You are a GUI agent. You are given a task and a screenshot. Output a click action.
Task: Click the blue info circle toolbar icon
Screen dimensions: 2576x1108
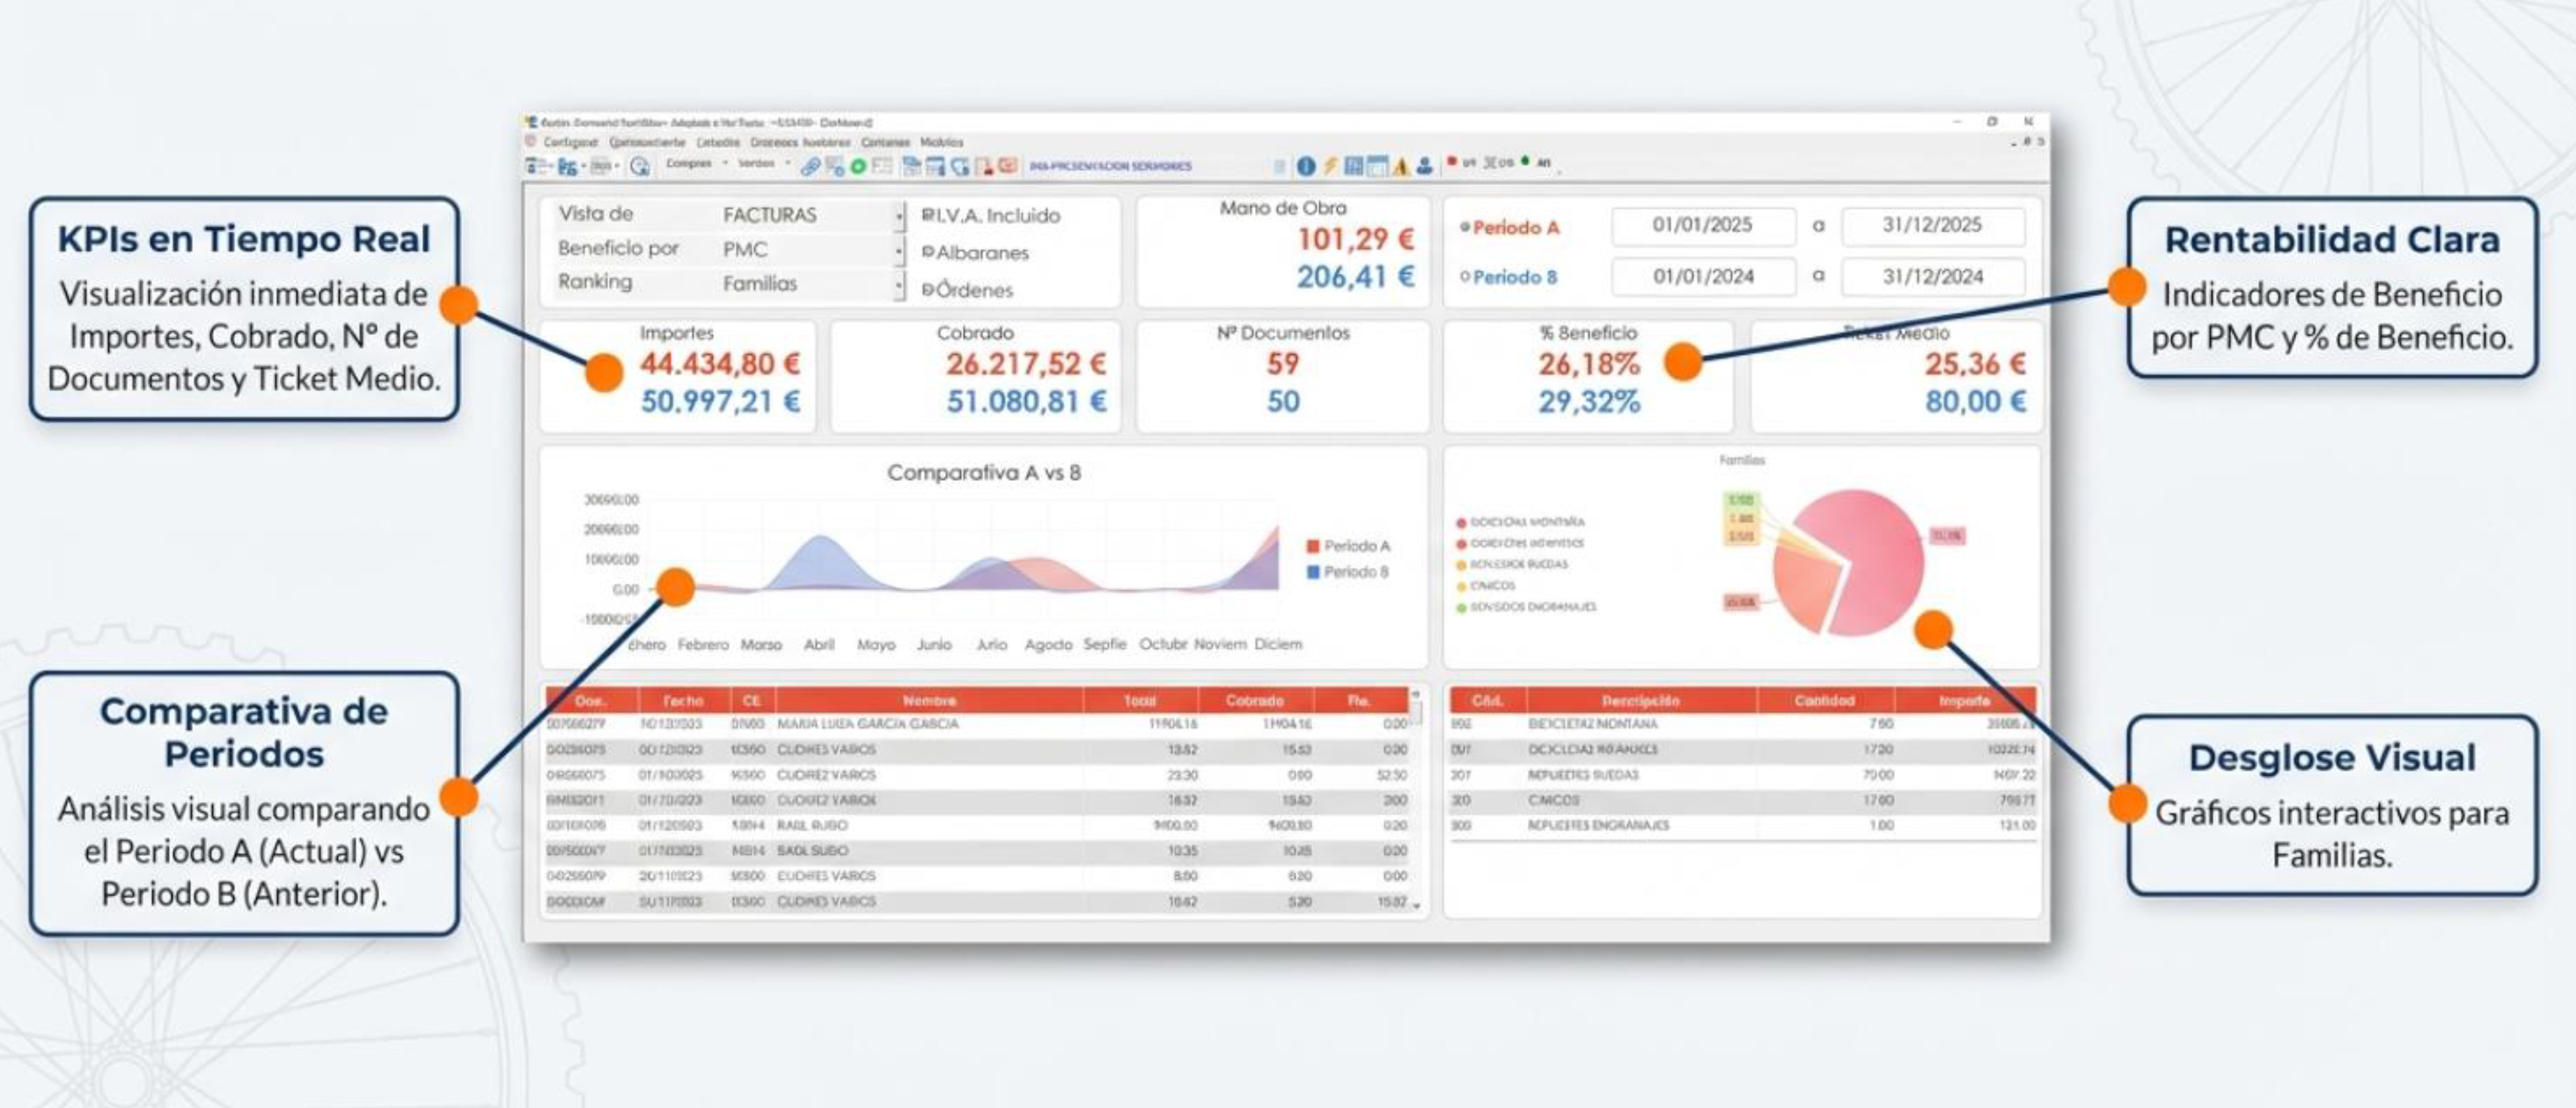pos(1306,166)
